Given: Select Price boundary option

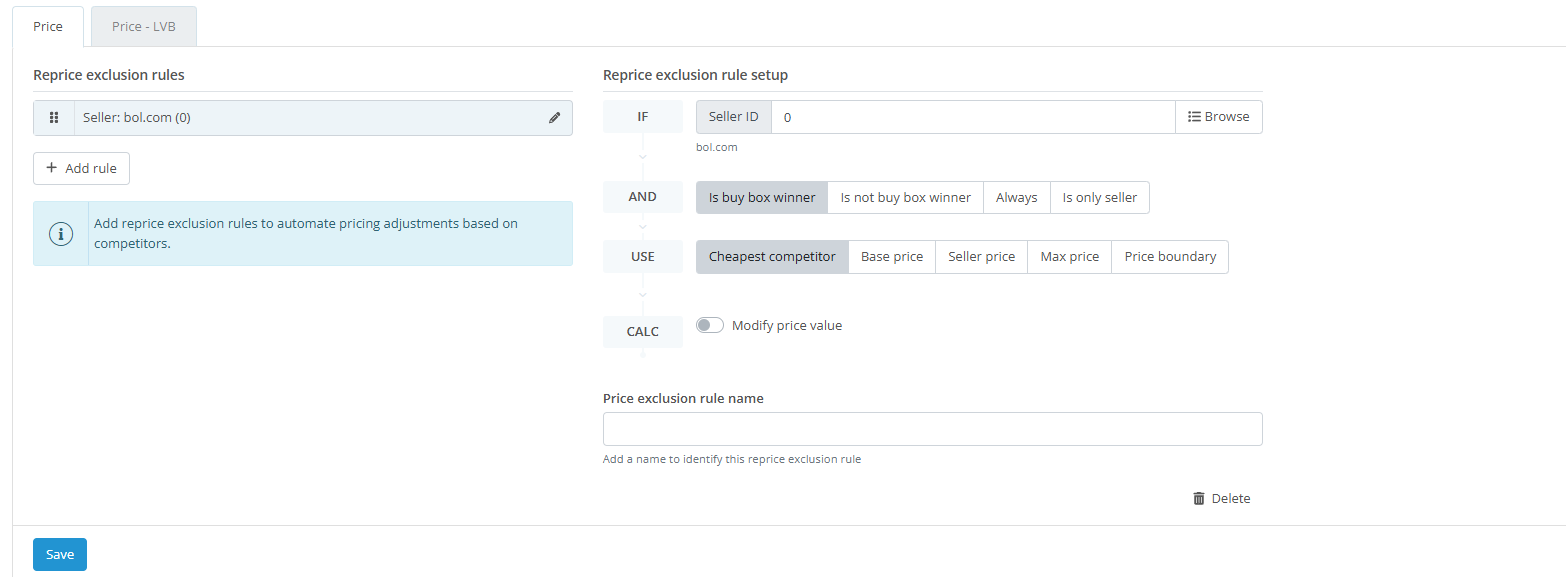Looking at the screenshot, I should (1170, 257).
